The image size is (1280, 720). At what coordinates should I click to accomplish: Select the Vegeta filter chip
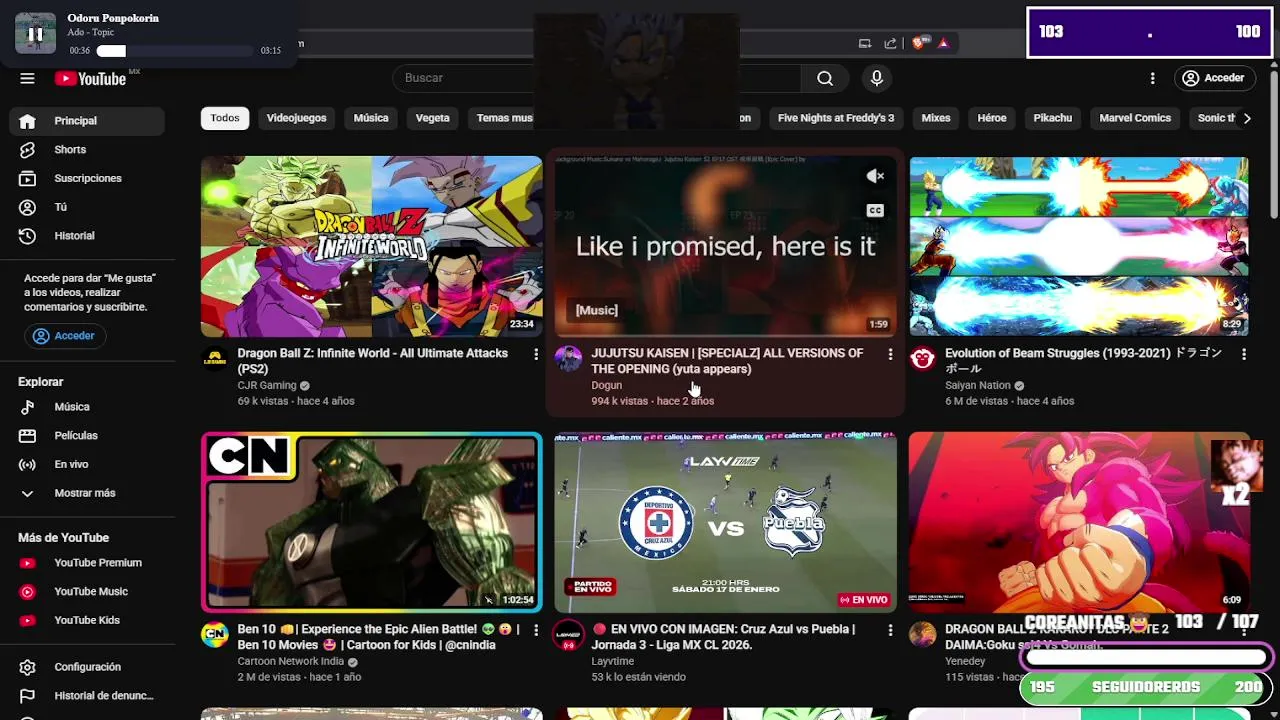(x=432, y=118)
